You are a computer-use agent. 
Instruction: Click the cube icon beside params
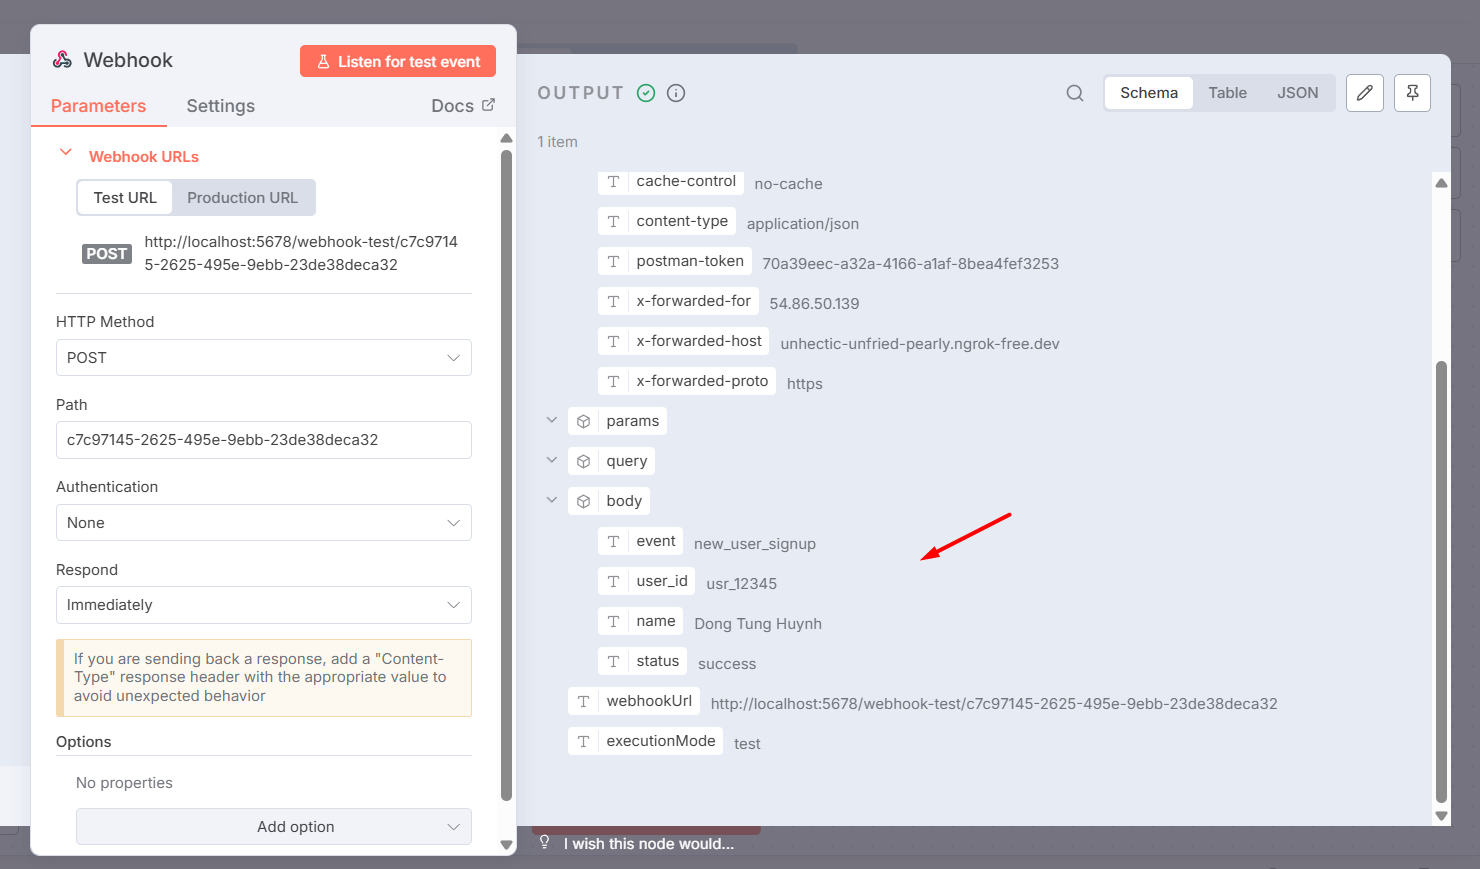pyautogui.click(x=584, y=421)
